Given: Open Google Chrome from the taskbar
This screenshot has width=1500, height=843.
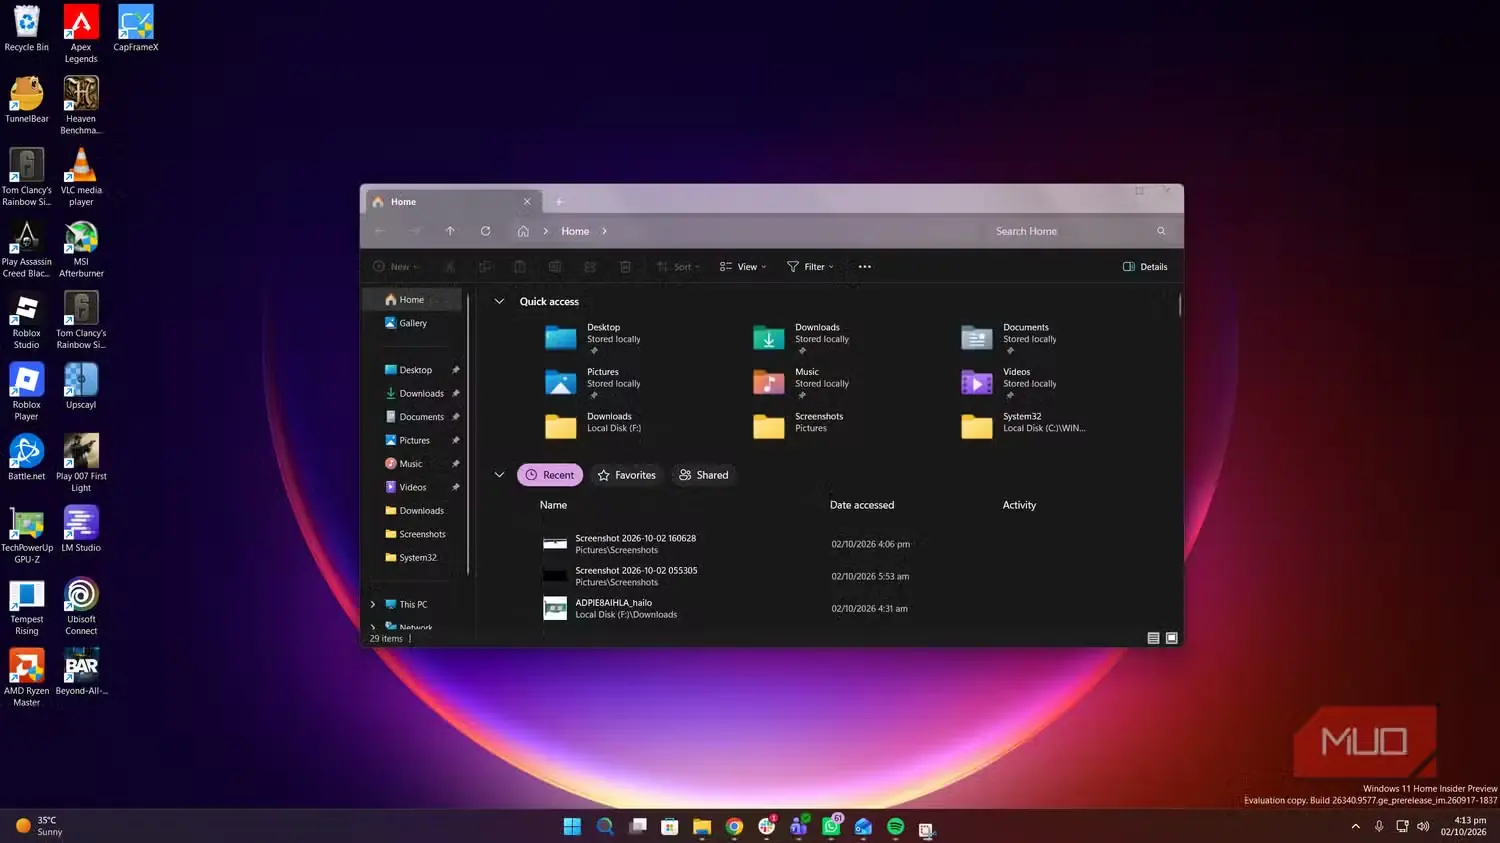Looking at the screenshot, I should point(735,827).
